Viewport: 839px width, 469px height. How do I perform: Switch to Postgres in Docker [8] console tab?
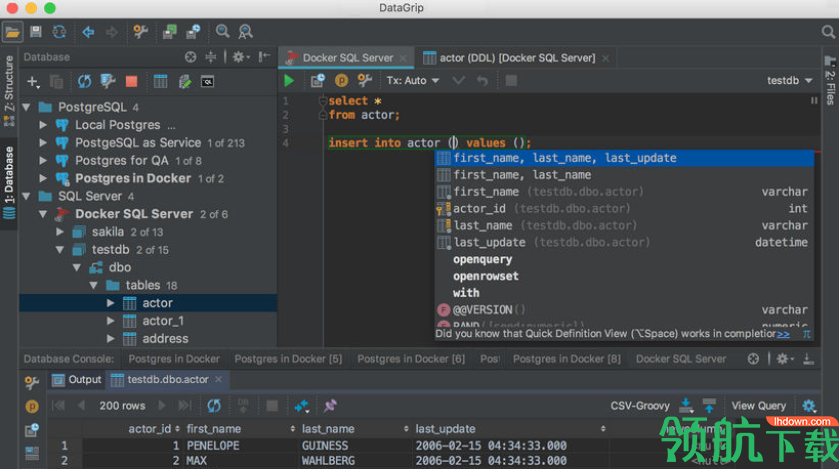pyautogui.click(x=567, y=359)
